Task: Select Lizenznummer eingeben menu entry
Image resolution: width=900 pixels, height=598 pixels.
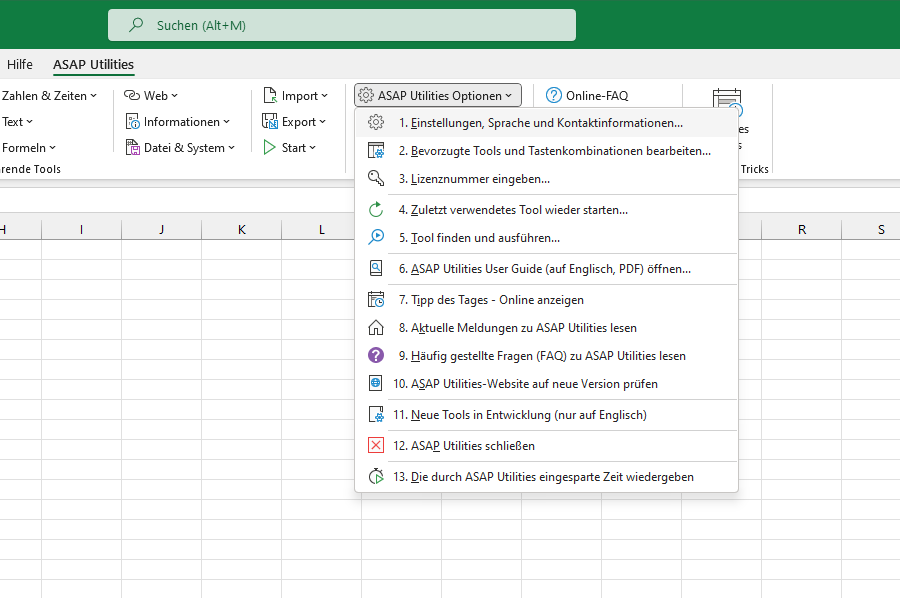Action: point(546,178)
